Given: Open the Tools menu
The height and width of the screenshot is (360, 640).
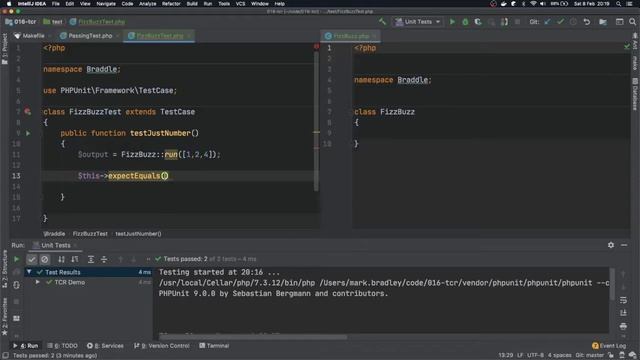Looking at the screenshot, I should click(x=224, y=4).
